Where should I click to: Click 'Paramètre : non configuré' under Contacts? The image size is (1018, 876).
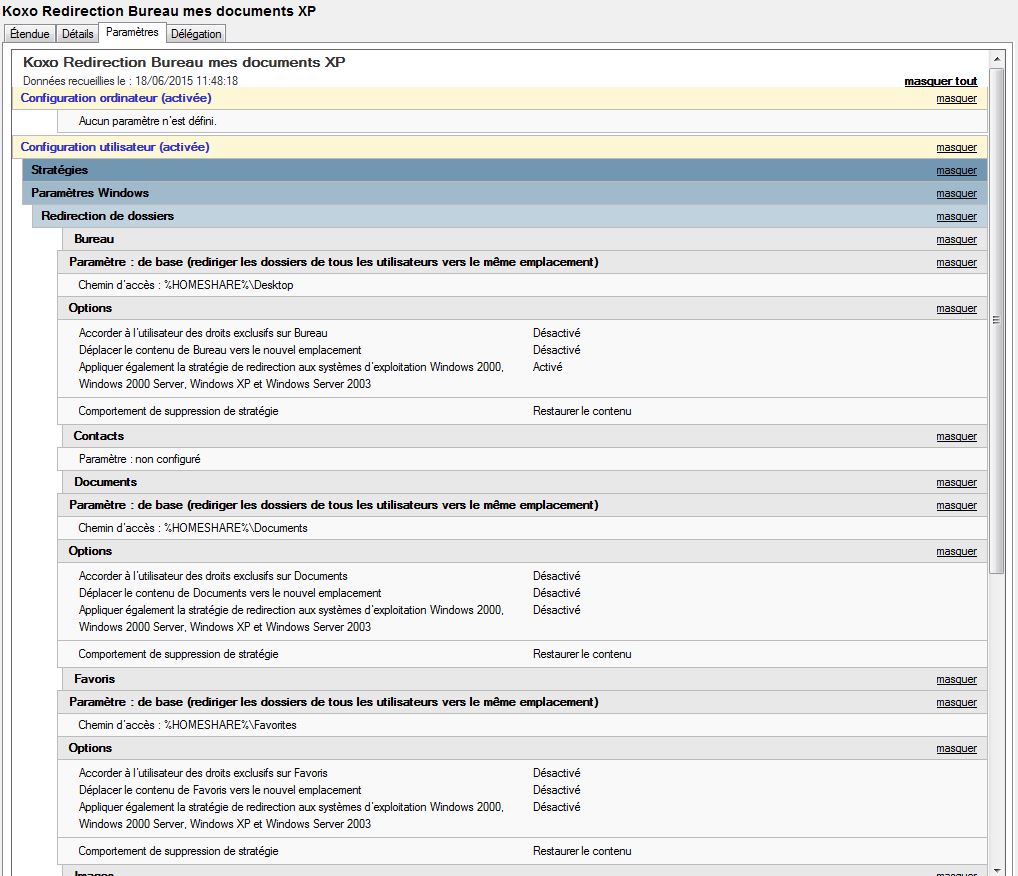tap(140, 459)
